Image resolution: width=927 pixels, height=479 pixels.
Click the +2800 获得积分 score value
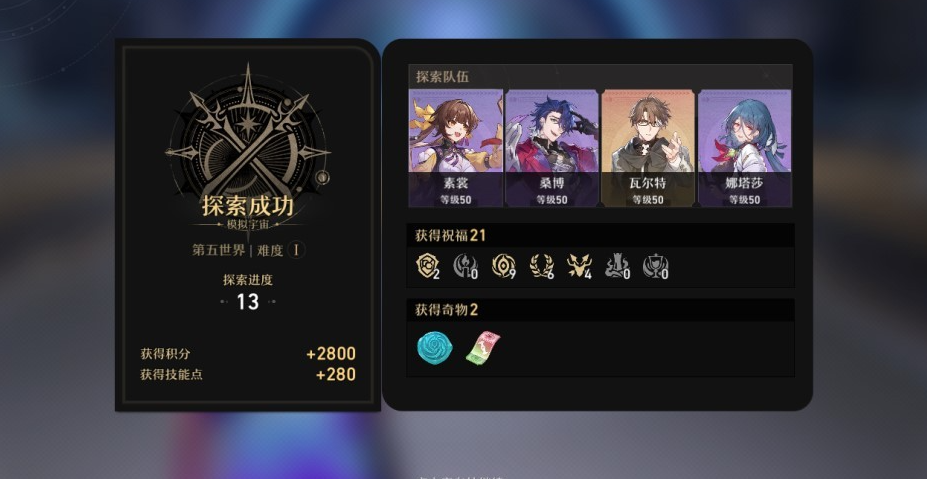(x=331, y=354)
